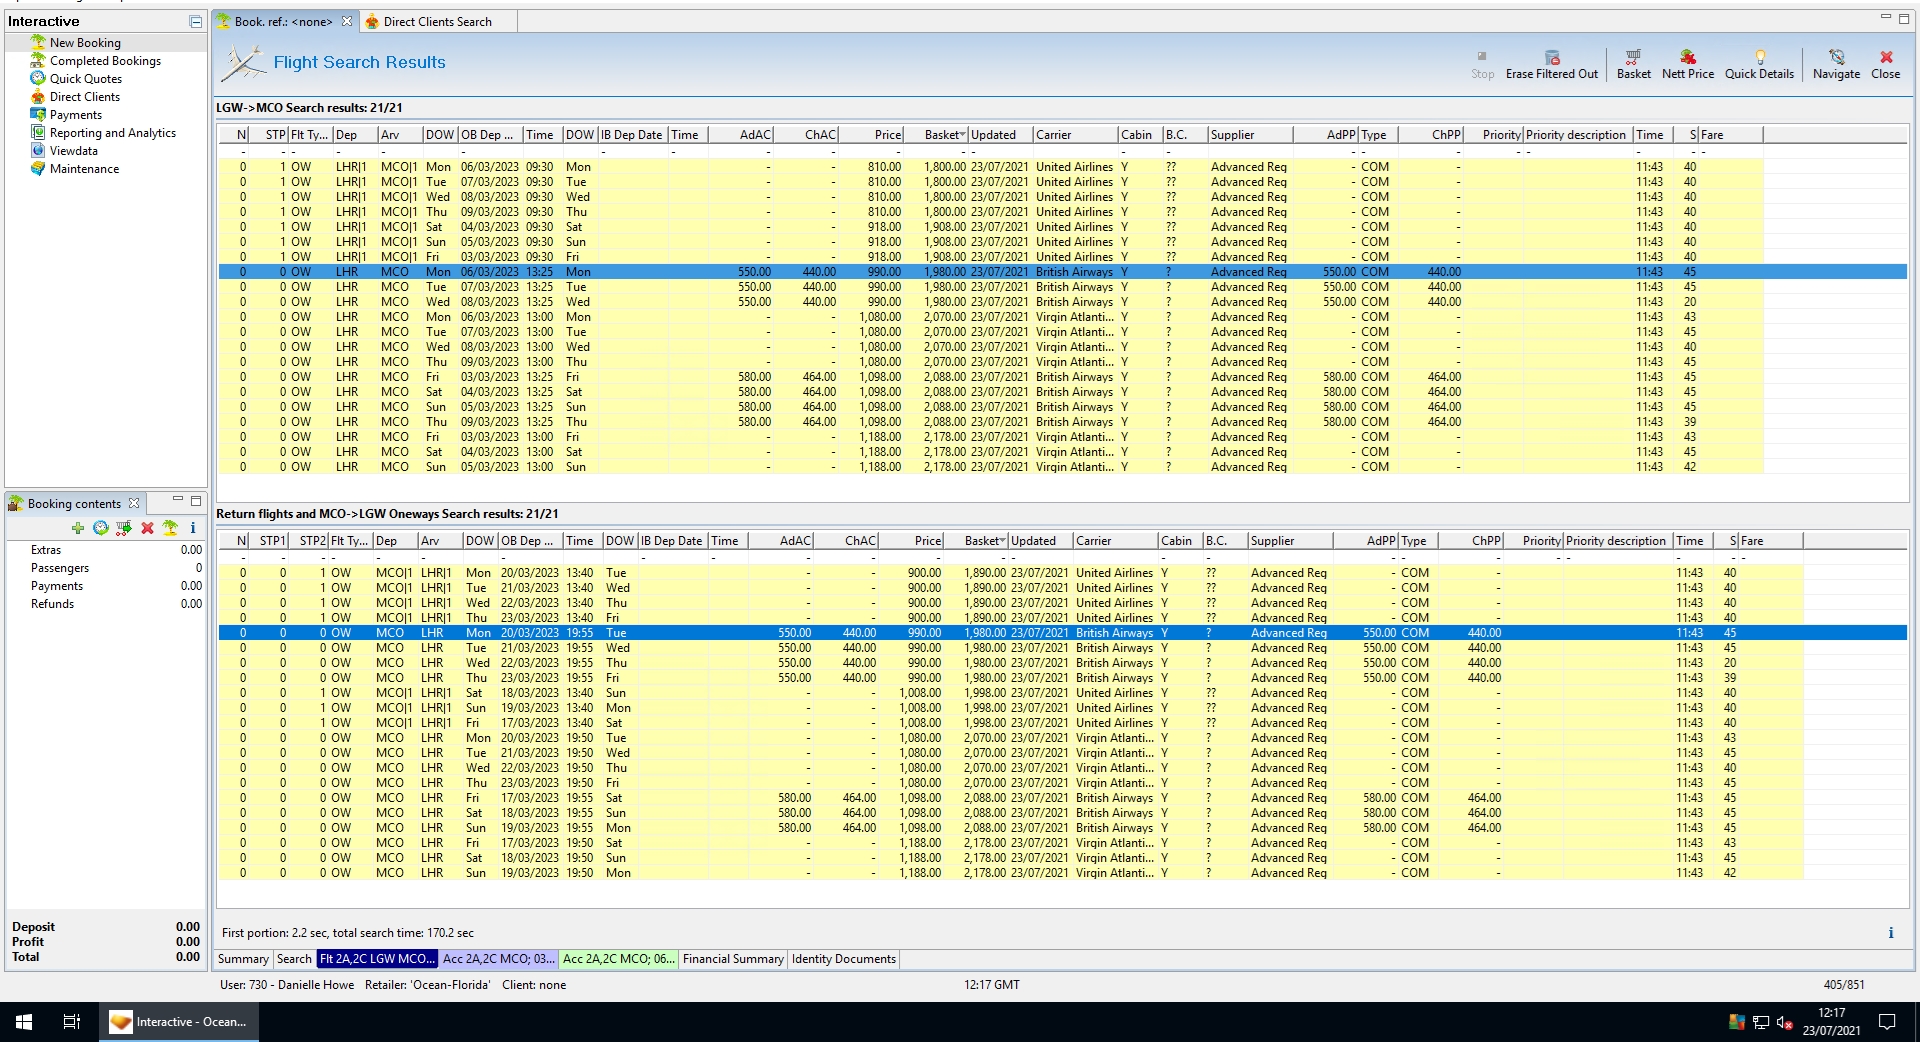Image resolution: width=1920 pixels, height=1042 pixels.
Task: Select first United Airlines row in top table
Action: (1073, 167)
